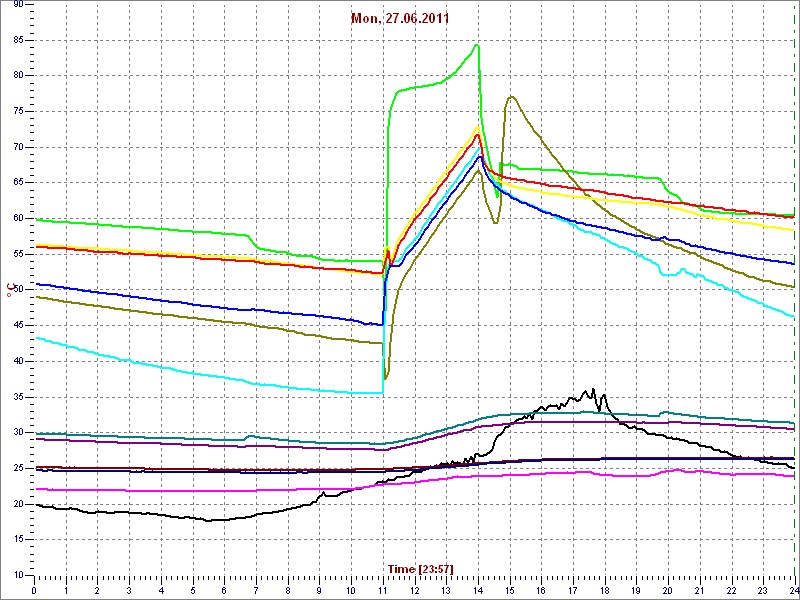Click hour 13 label on time axis
800x600 pixels.
point(446,592)
